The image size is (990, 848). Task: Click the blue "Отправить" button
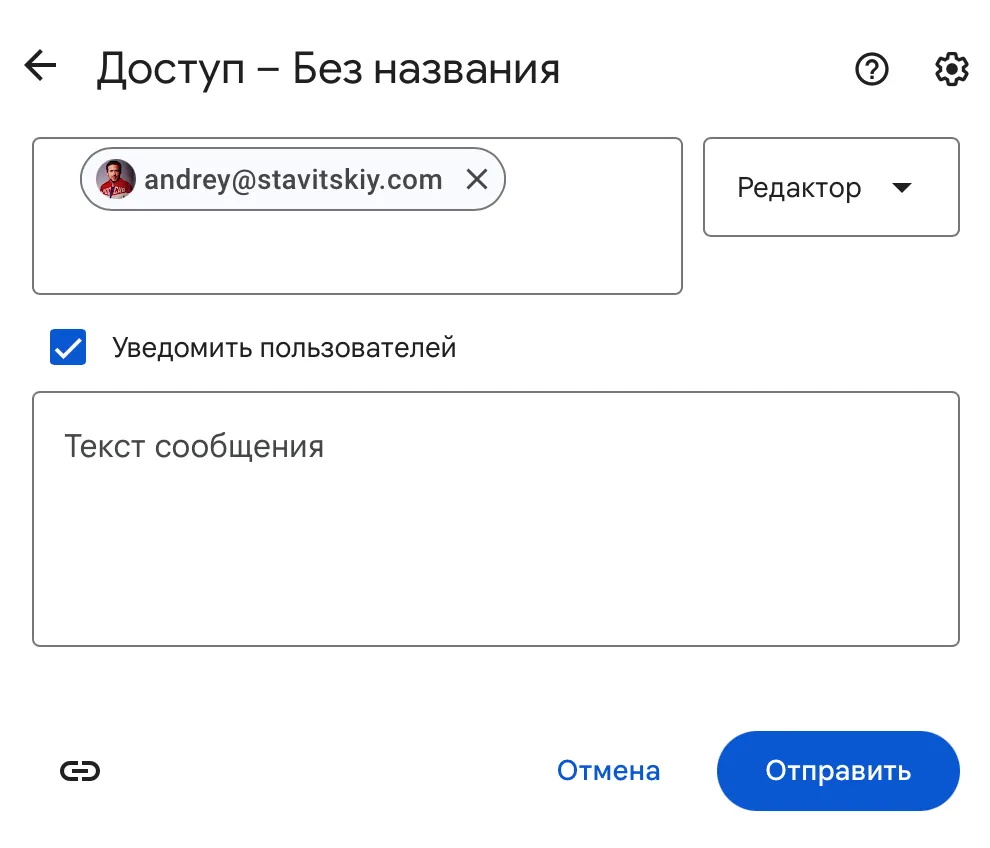point(838,771)
